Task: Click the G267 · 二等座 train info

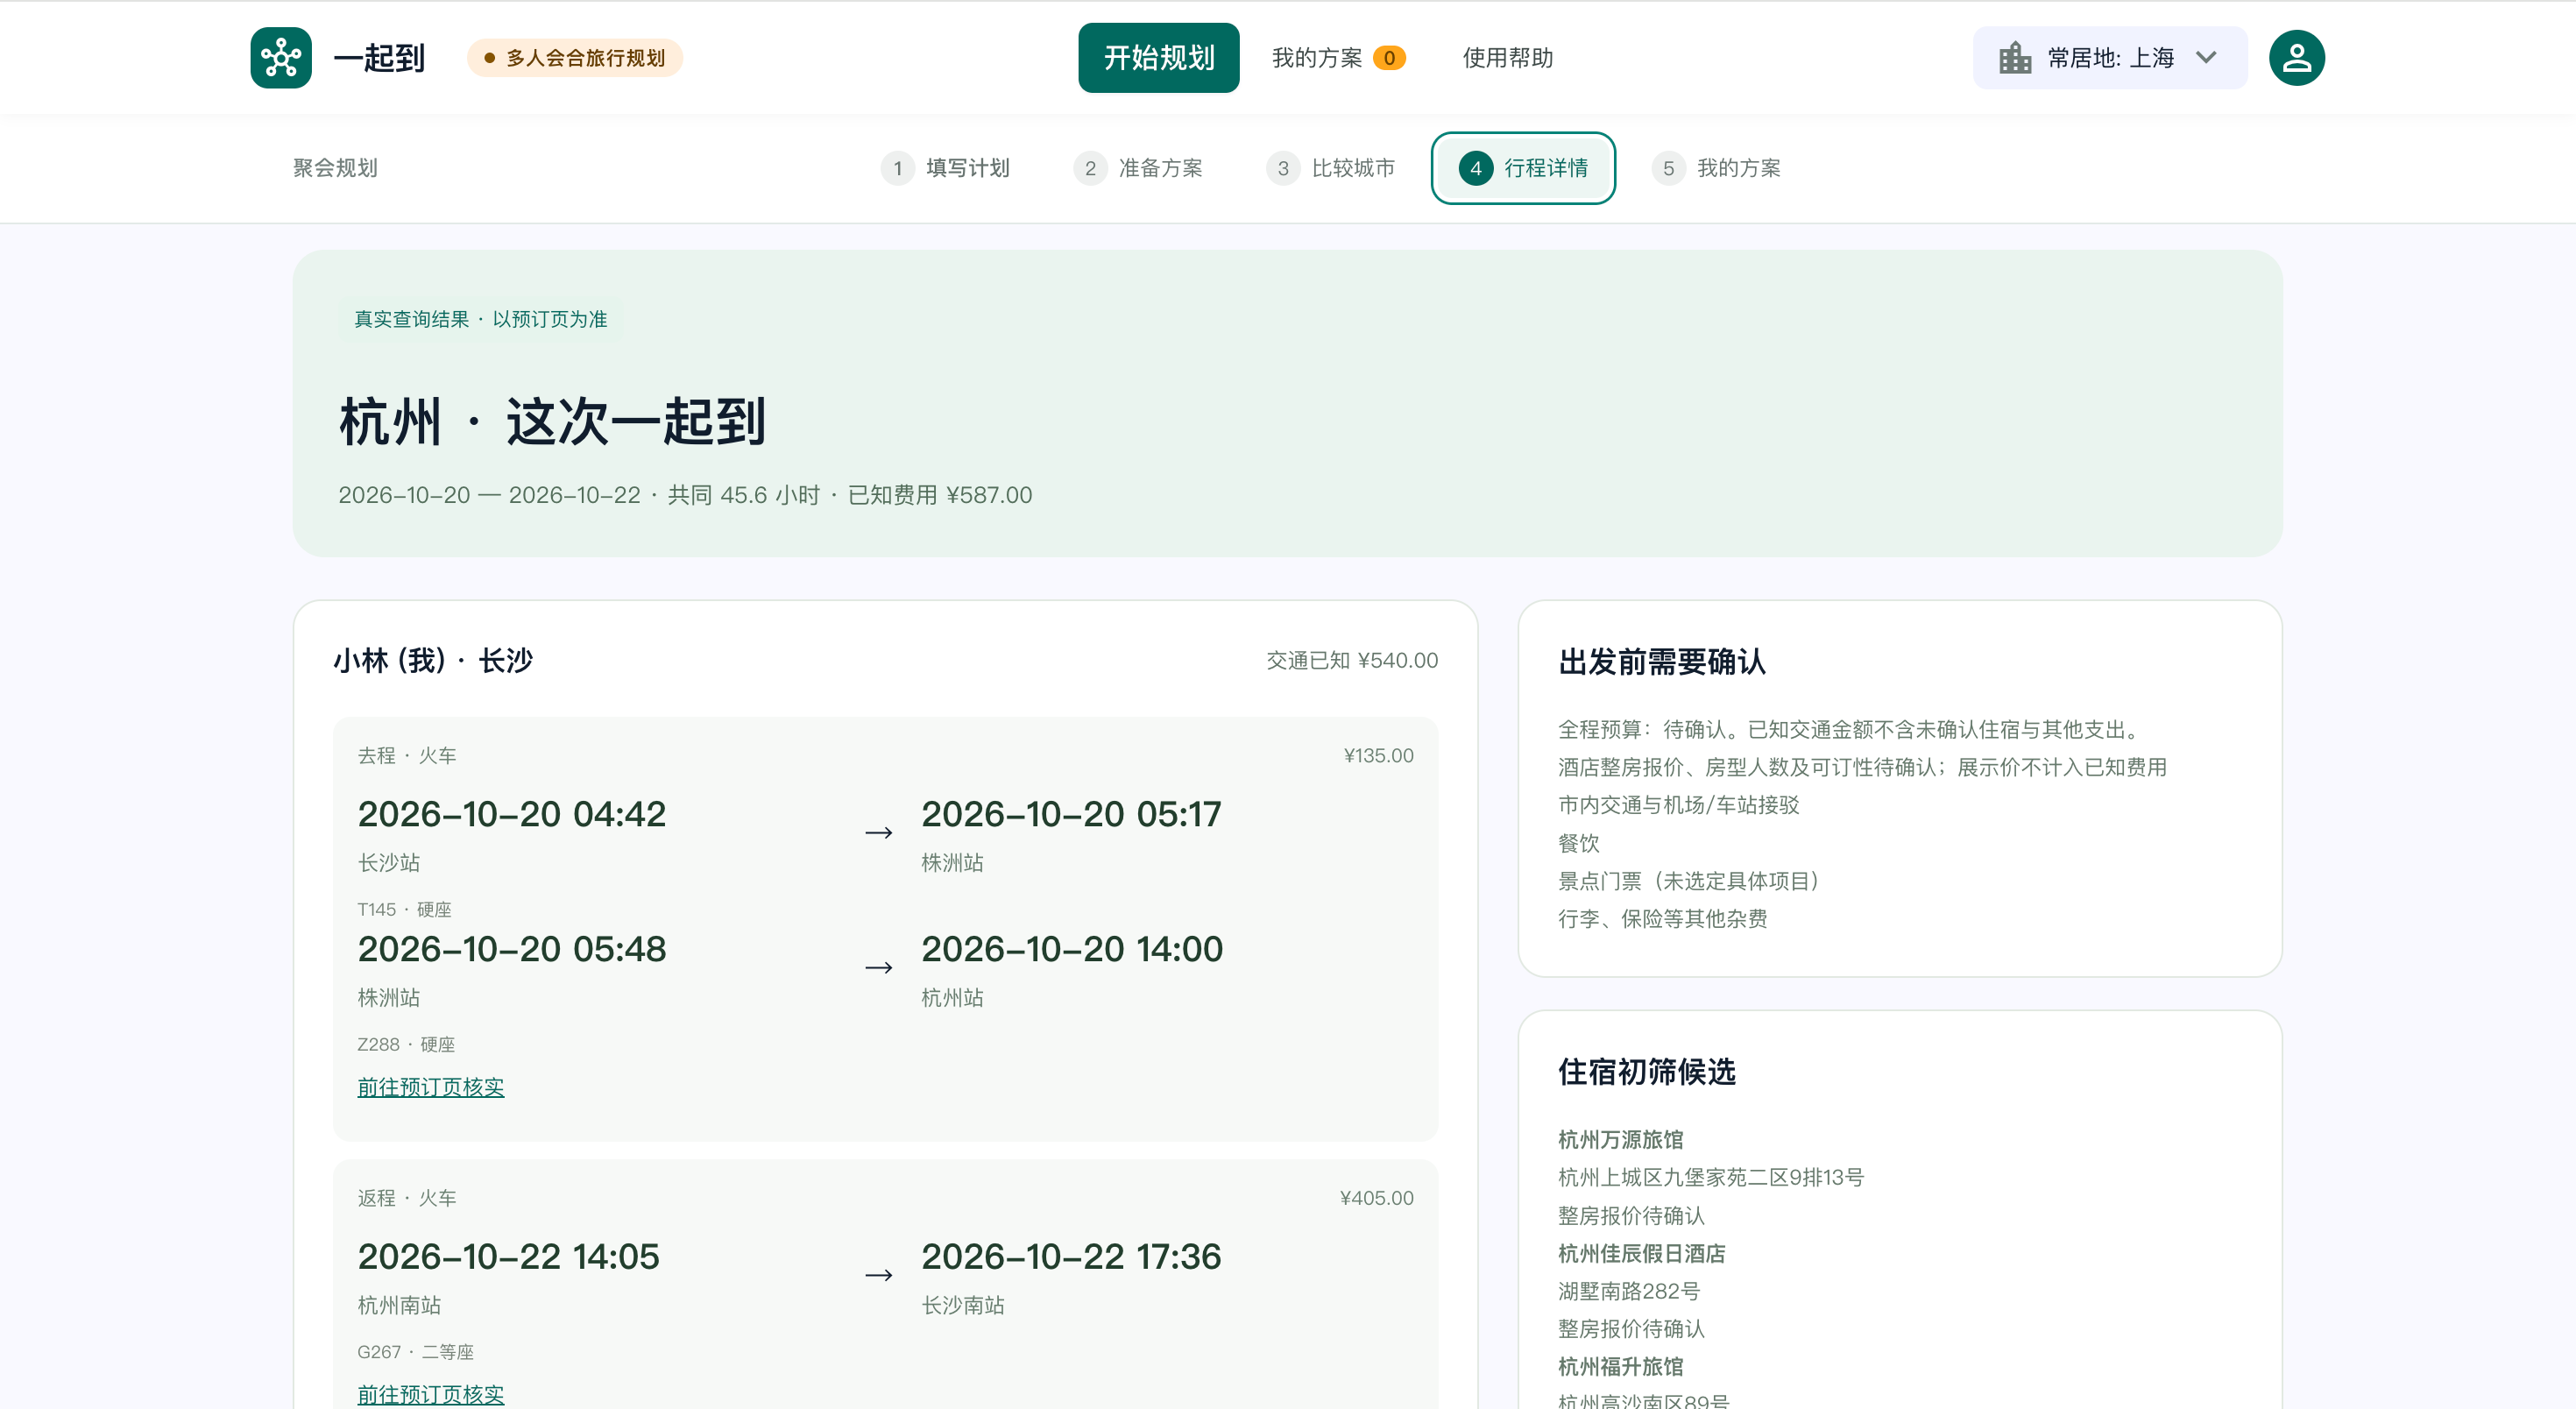Action: pos(415,1352)
